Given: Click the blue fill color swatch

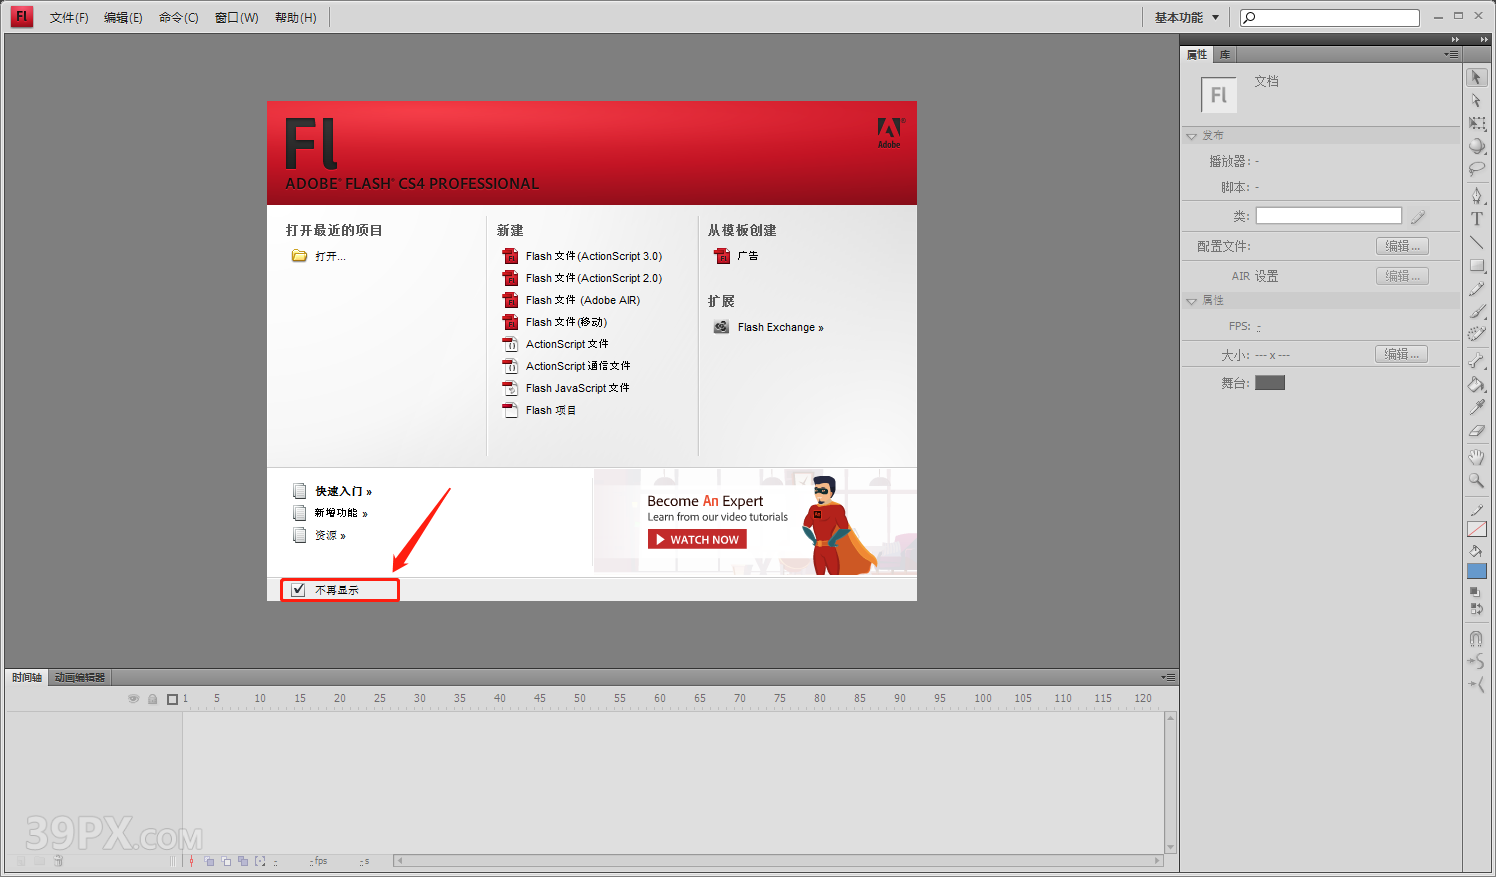Looking at the screenshot, I should click(1476, 571).
